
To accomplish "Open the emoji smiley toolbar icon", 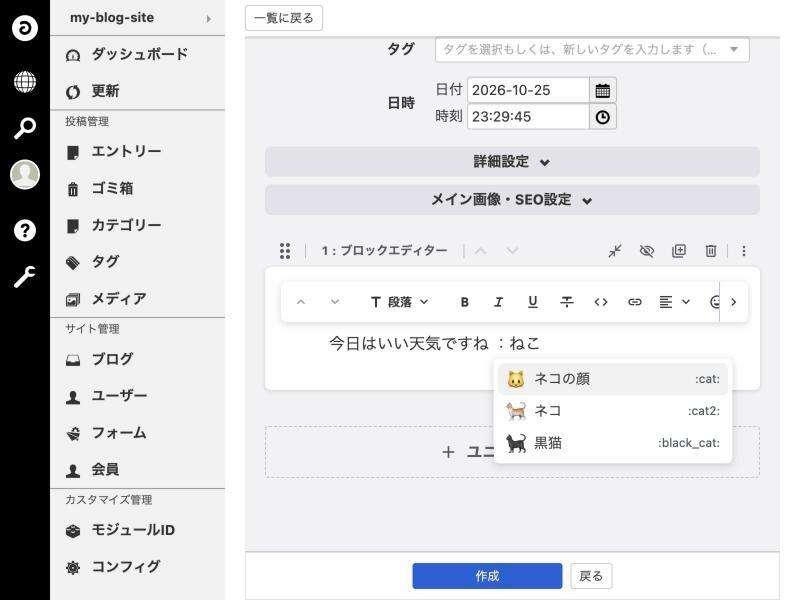I will (x=715, y=302).
